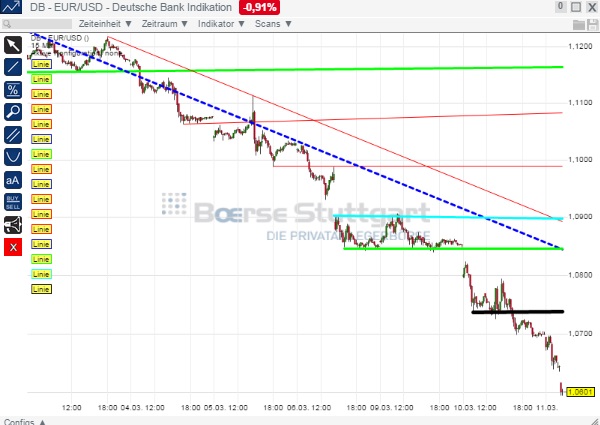Click the 11.03. date label on time axis
The width and height of the screenshot is (600, 425).
pyautogui.click(x=546, y=408)
